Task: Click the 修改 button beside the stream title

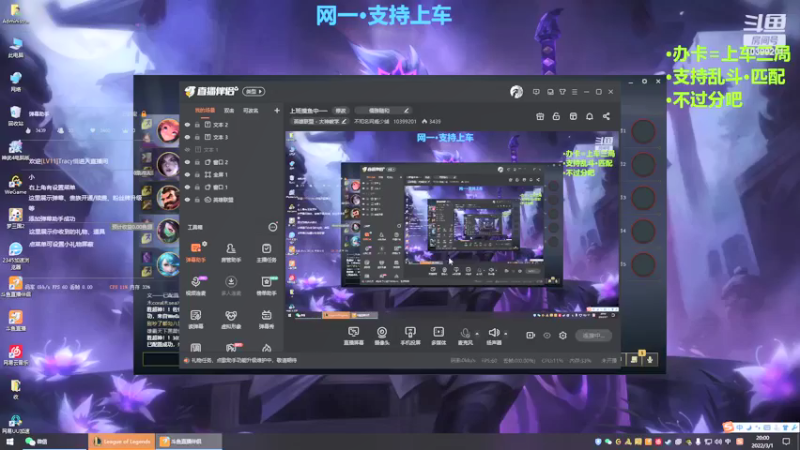Action: point(340,110)
